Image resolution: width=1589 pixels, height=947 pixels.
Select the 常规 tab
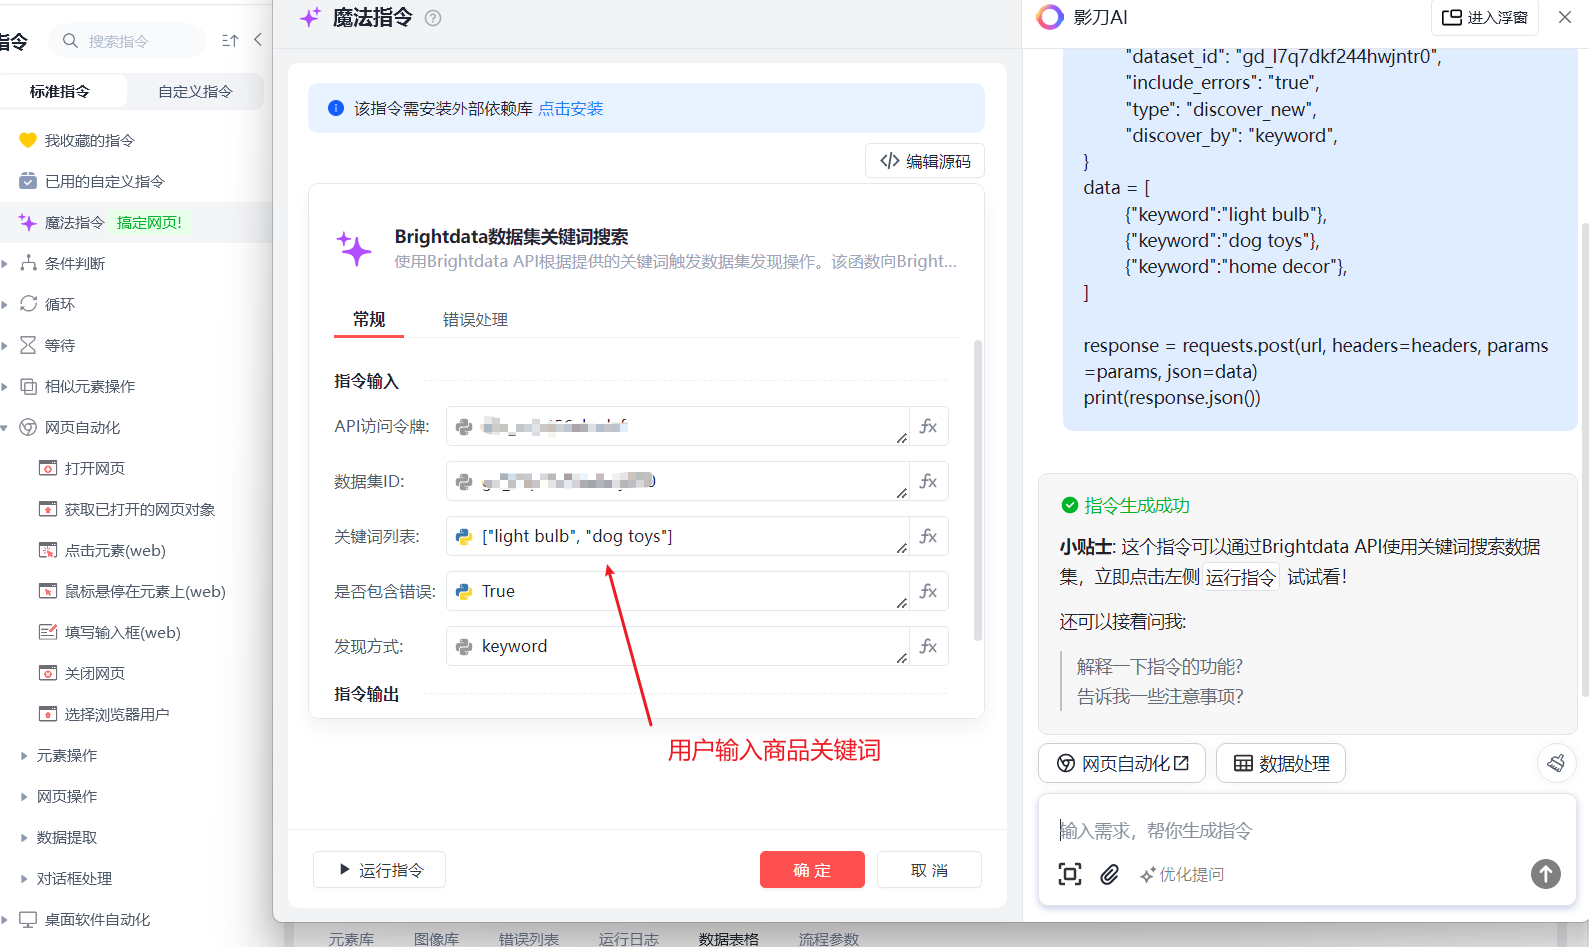pyautogui.click(x=369, y=319)
